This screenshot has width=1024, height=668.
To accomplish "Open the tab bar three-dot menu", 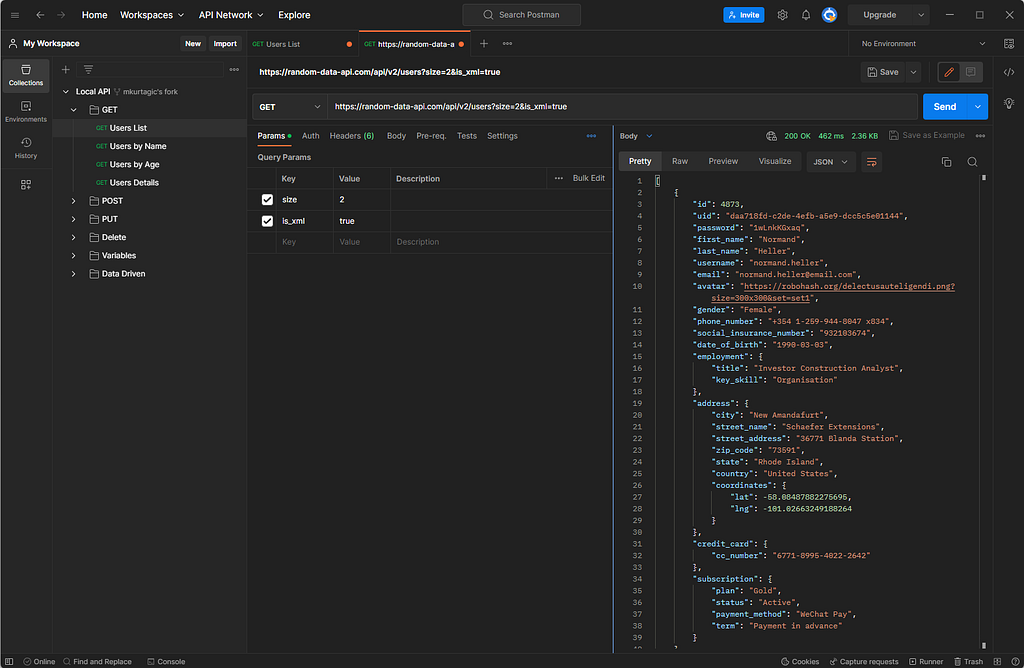I will (x=507, y=44).
